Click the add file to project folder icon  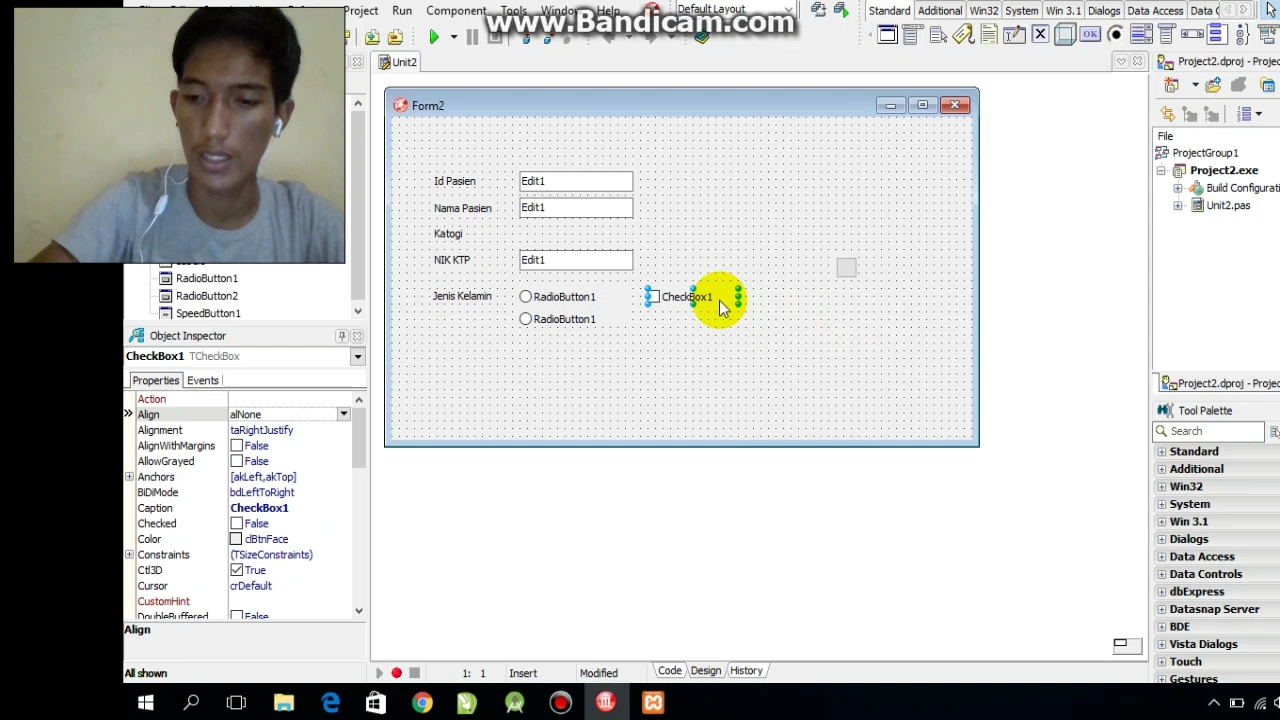[x=1212, y=86]
